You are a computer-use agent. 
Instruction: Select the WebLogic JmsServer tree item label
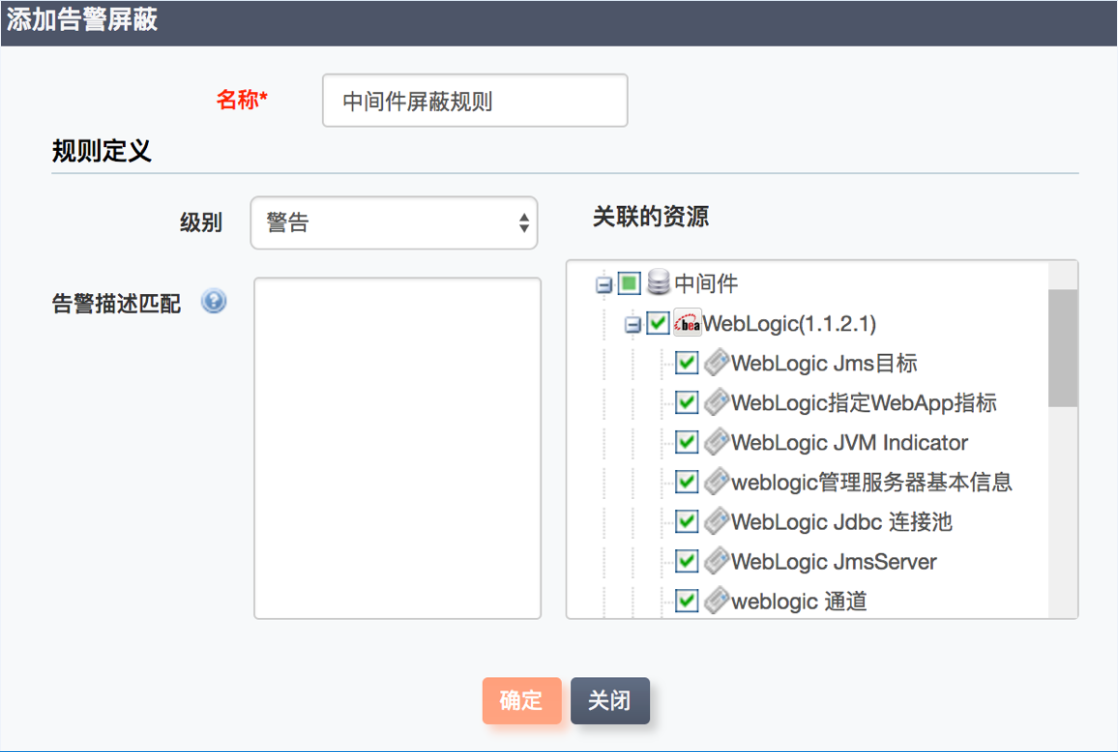[834, 562]
